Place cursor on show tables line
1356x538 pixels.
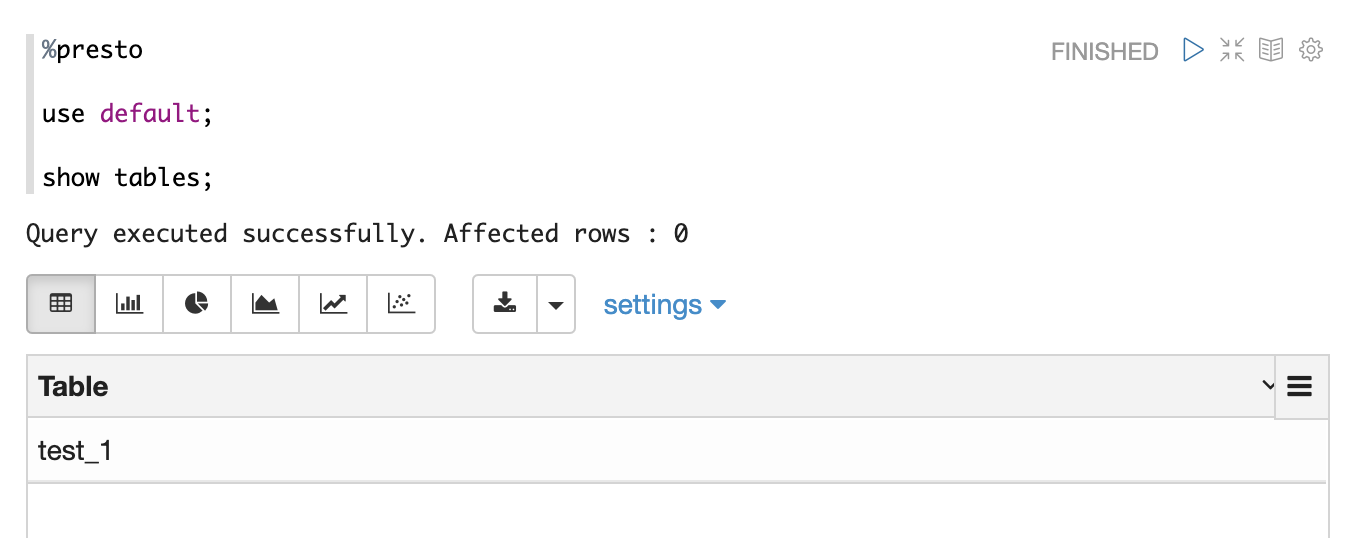click(x=128, y=178)
